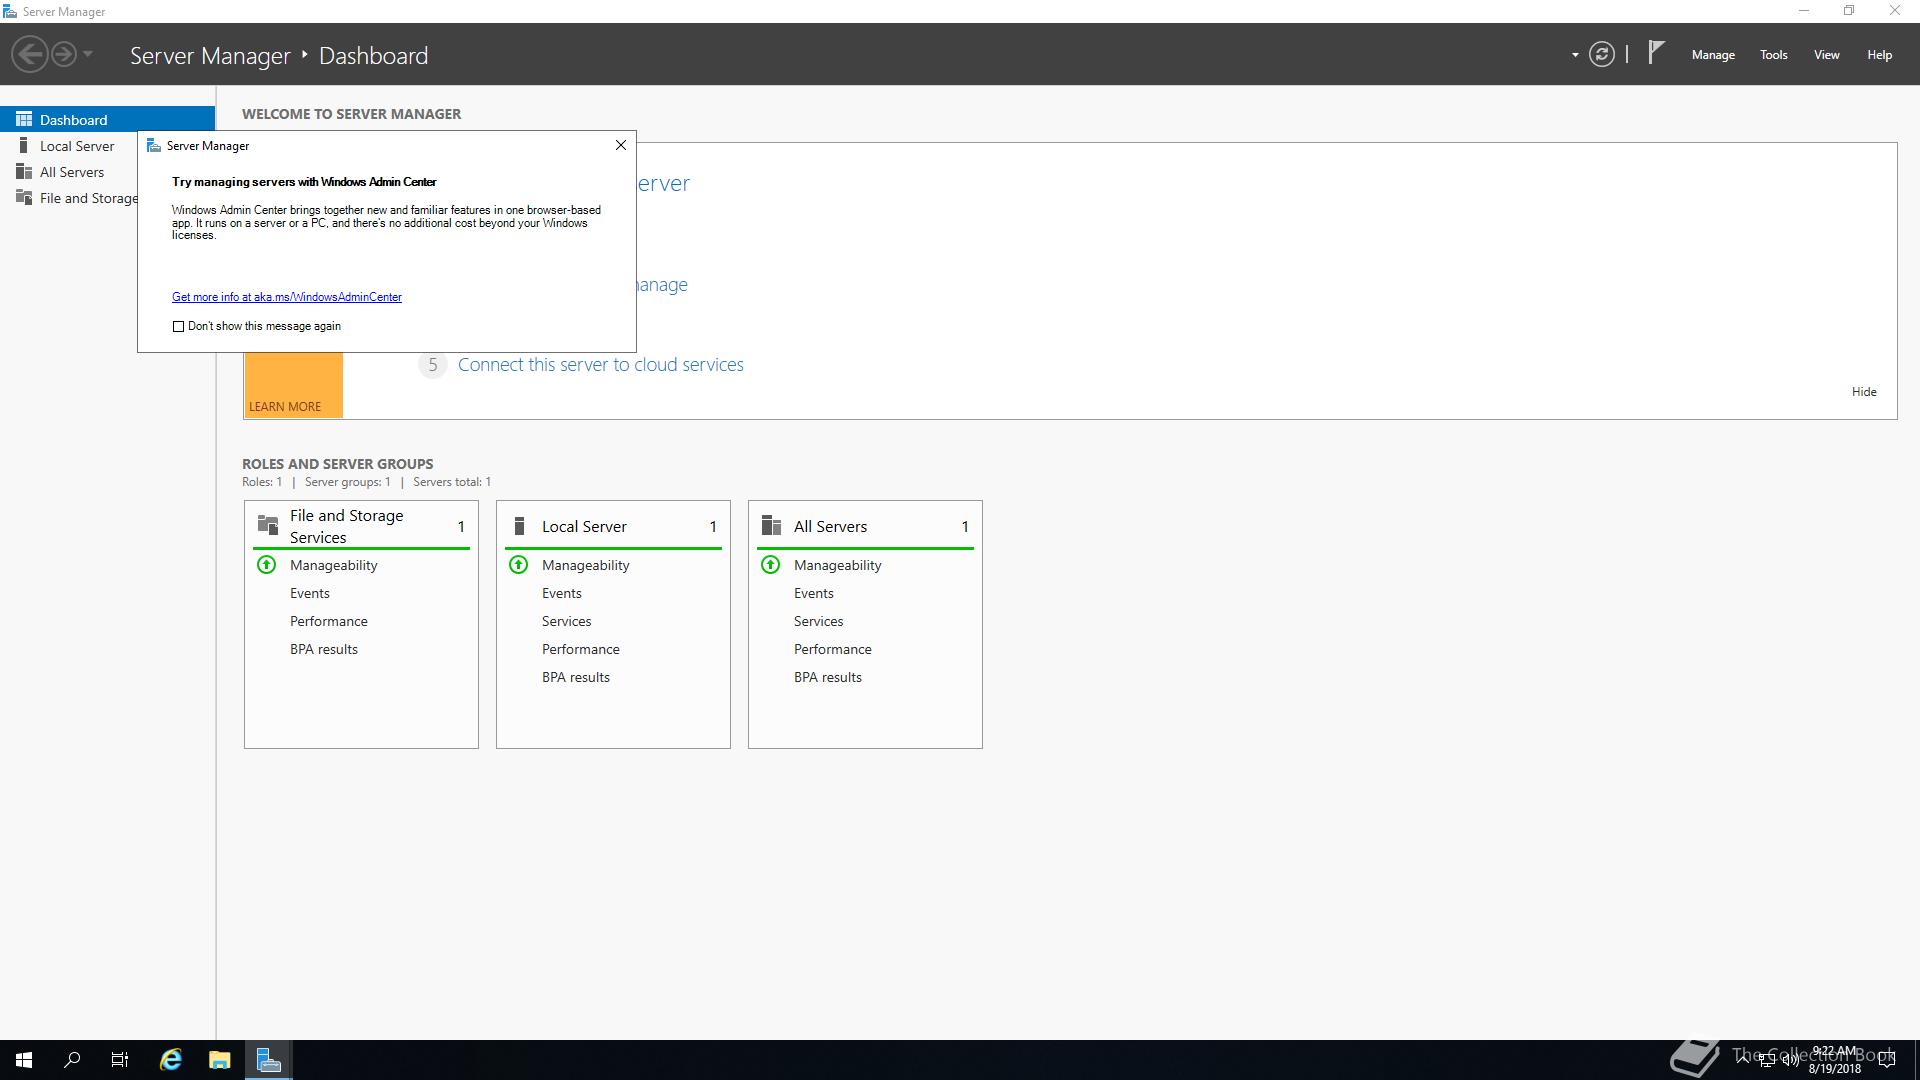Click the network icon in the system tray

click(x=1767, y=1060)
